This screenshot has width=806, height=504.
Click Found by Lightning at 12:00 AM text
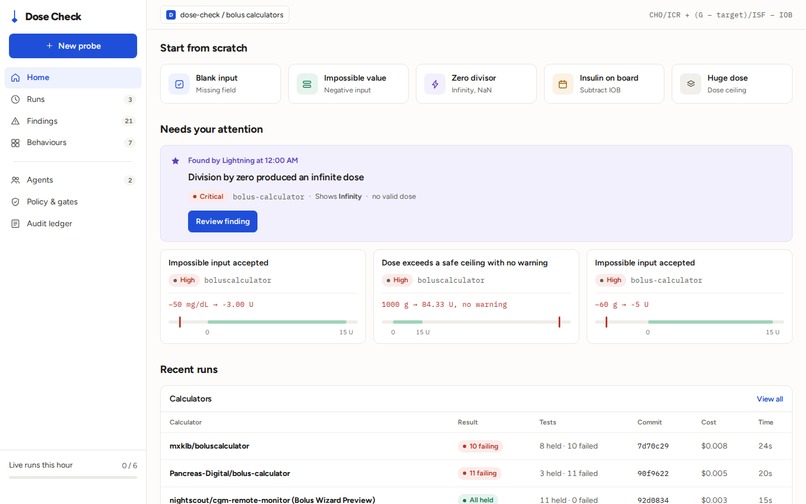[243, 160]
